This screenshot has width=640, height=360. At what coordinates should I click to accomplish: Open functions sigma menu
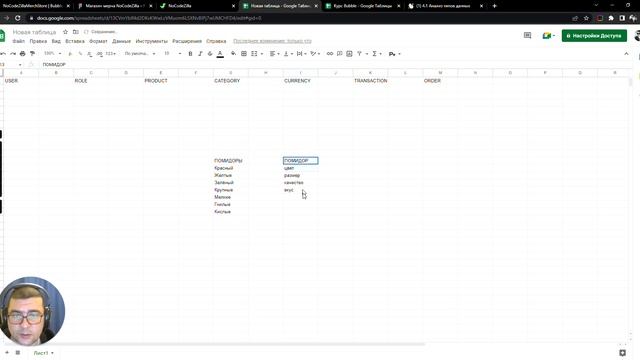tap(374, 53)
